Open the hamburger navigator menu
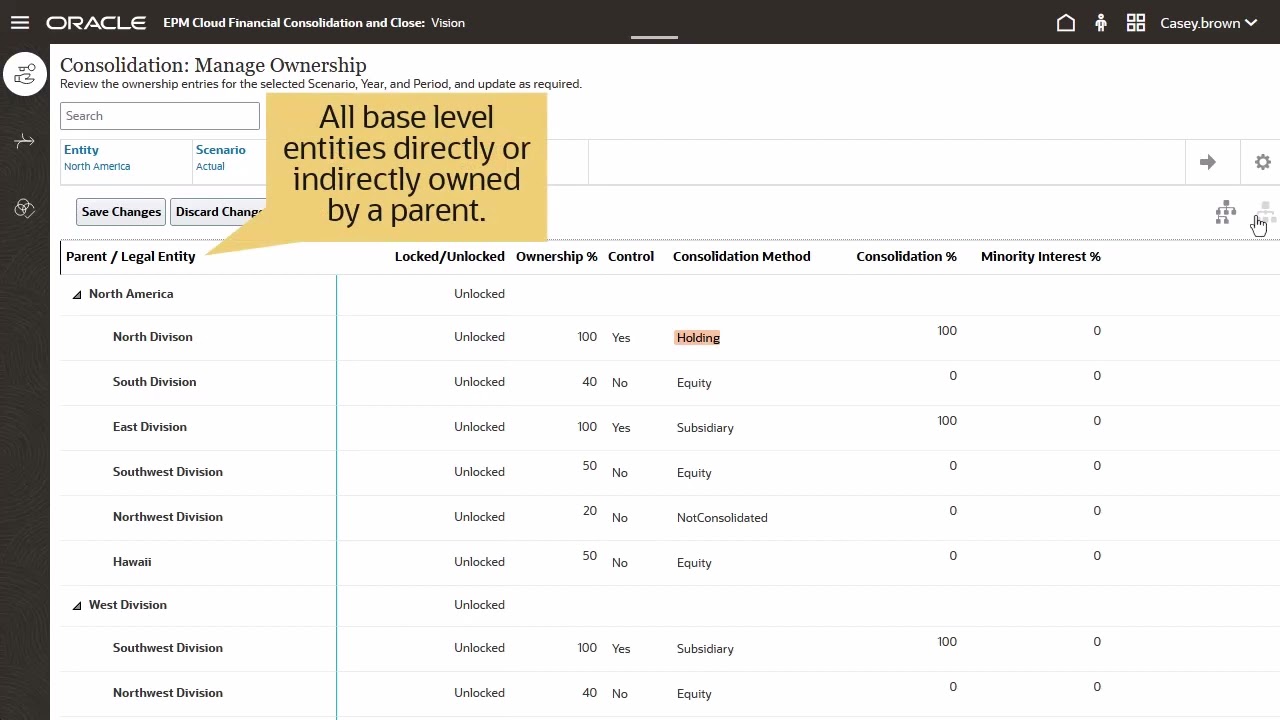Image resolution: width=1280 pixels, height=720 pixels. point(20,22)
